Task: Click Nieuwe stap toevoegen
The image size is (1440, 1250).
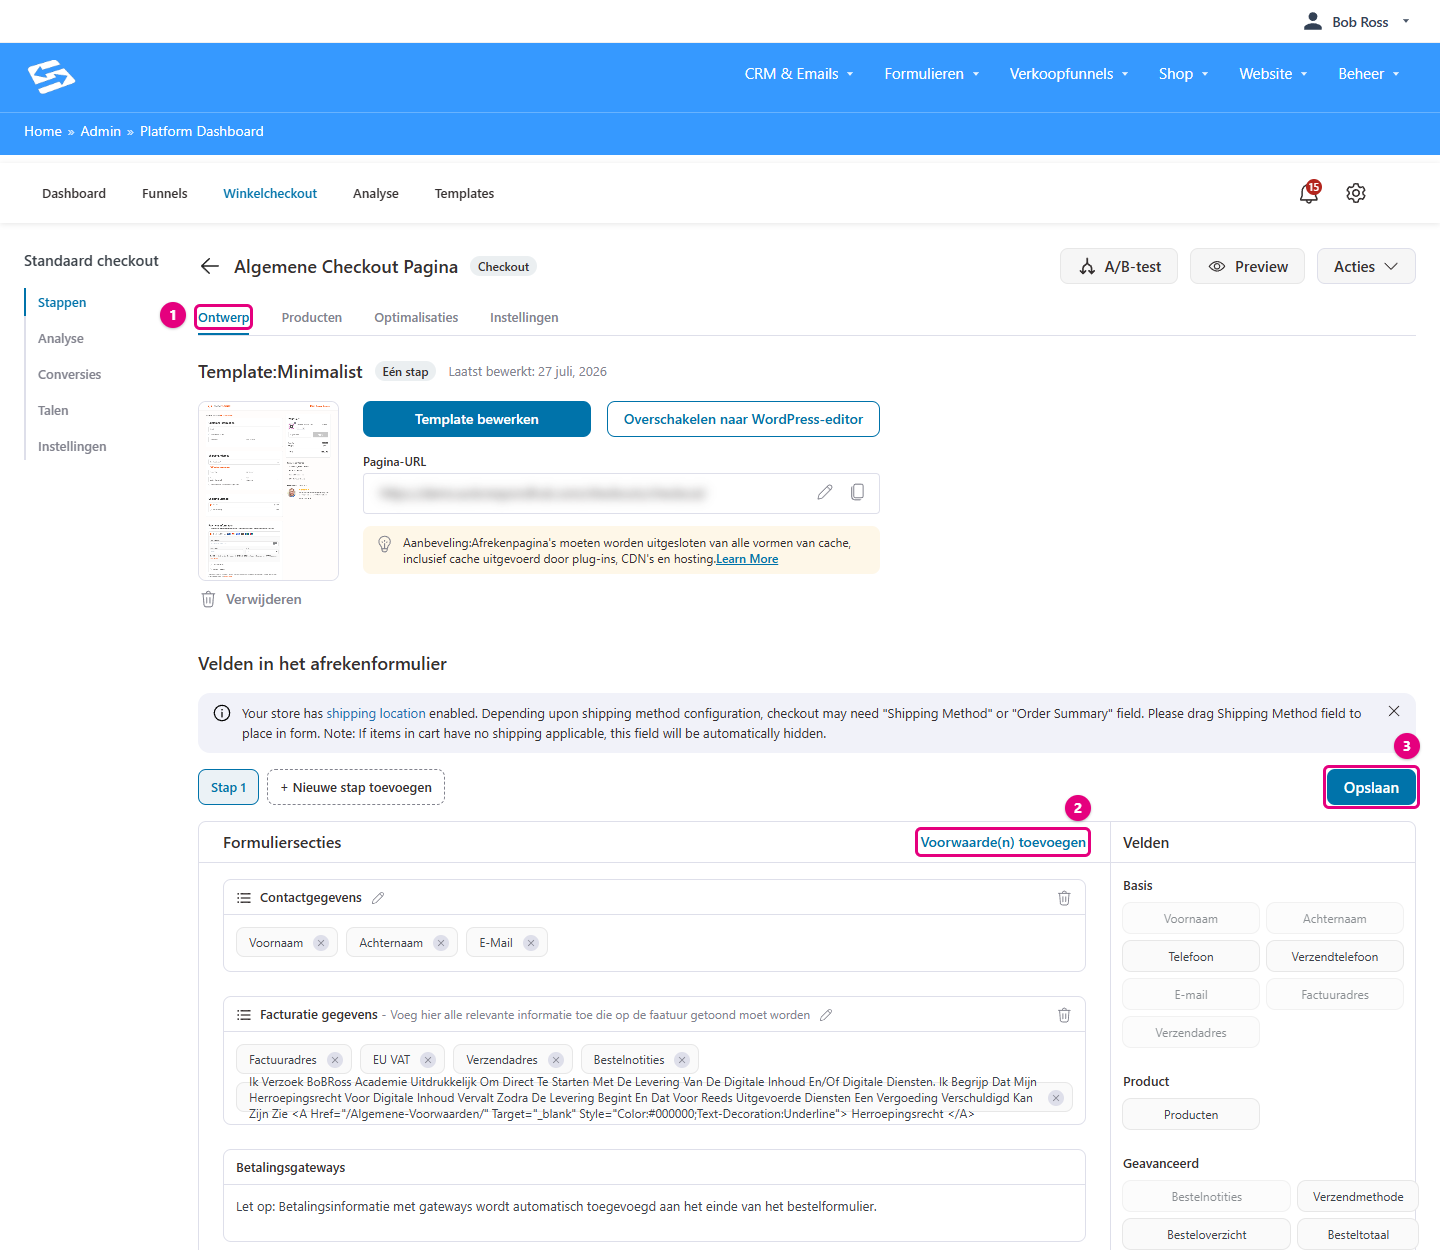Action: click(356, 788)
